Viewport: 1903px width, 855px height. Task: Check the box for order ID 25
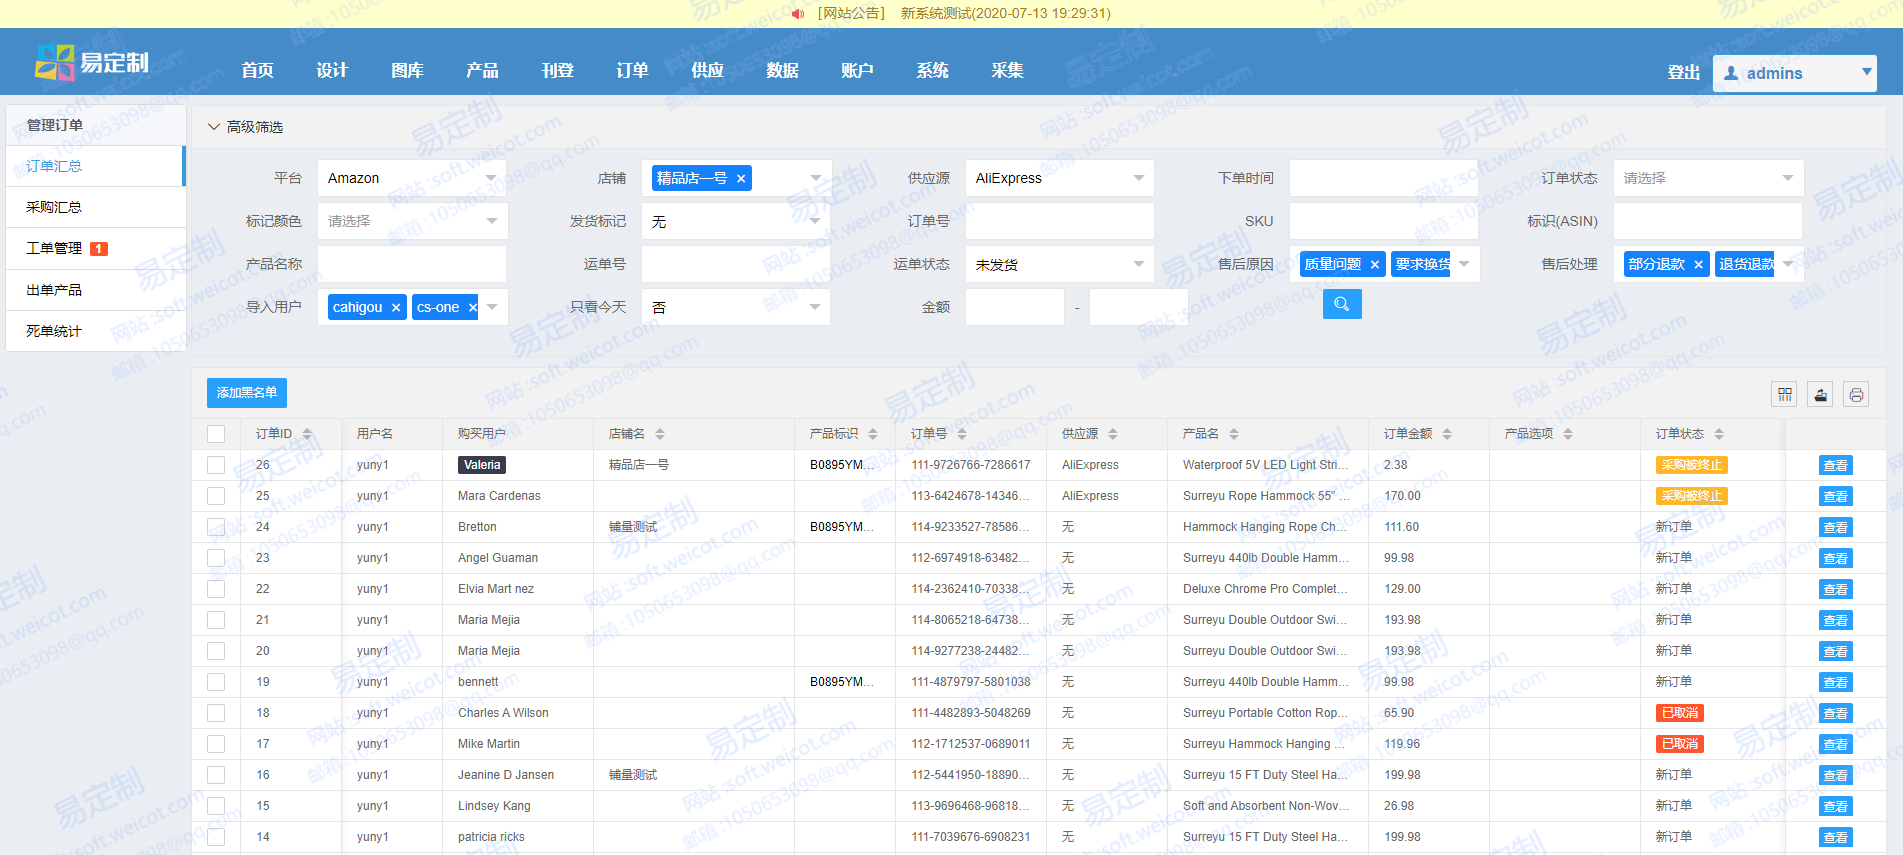(x=216, y=496)
